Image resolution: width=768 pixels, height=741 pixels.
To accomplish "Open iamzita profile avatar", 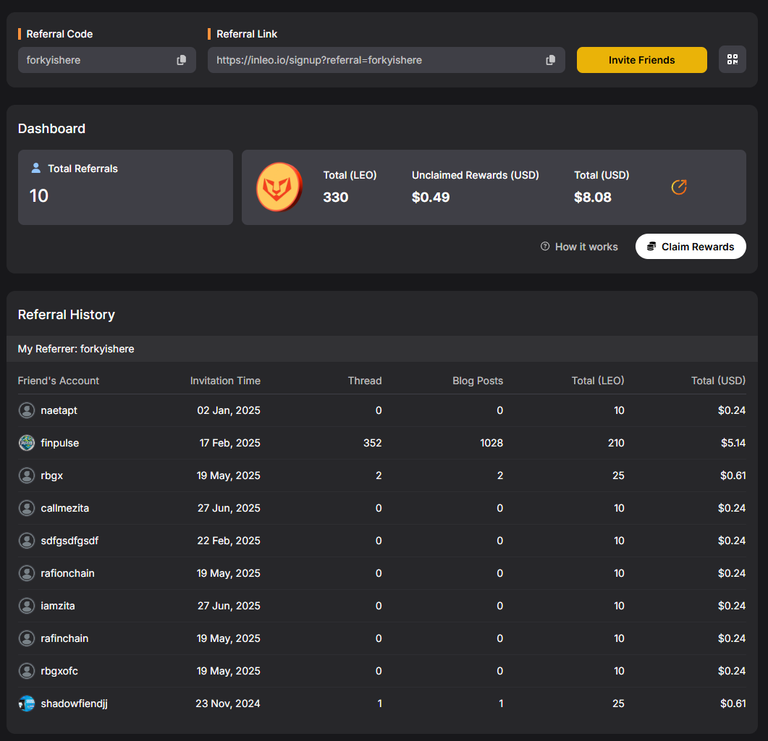I will (26, 606).
